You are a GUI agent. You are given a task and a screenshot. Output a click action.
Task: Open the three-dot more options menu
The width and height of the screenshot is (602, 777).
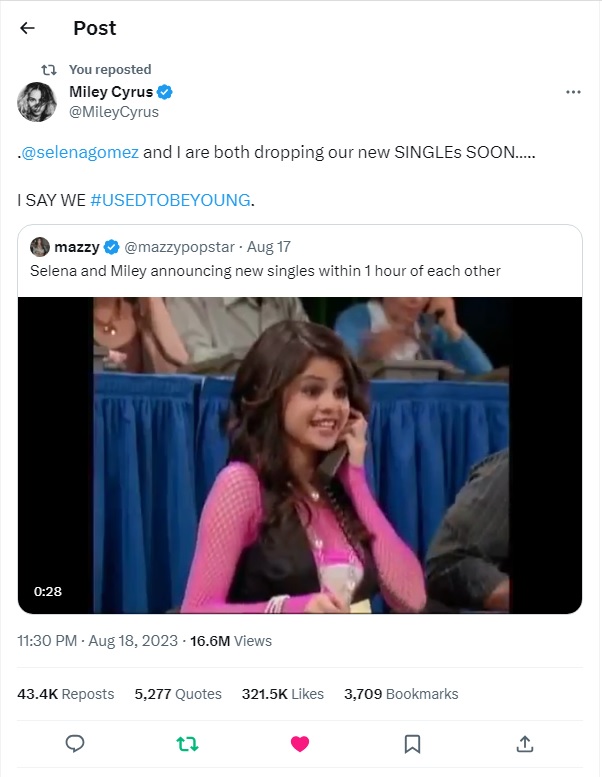pos(573,92)
